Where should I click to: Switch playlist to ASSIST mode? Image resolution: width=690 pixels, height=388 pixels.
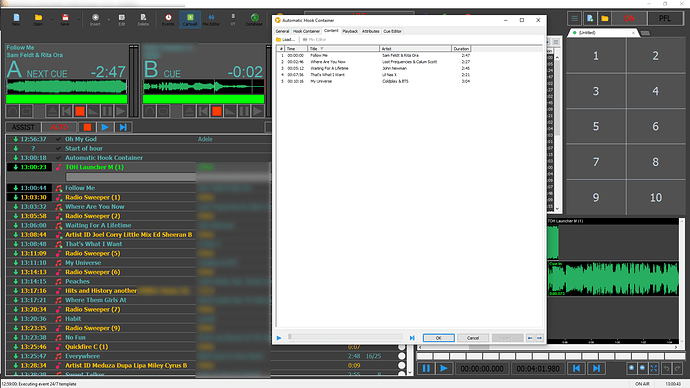click(x=23, y=127)
